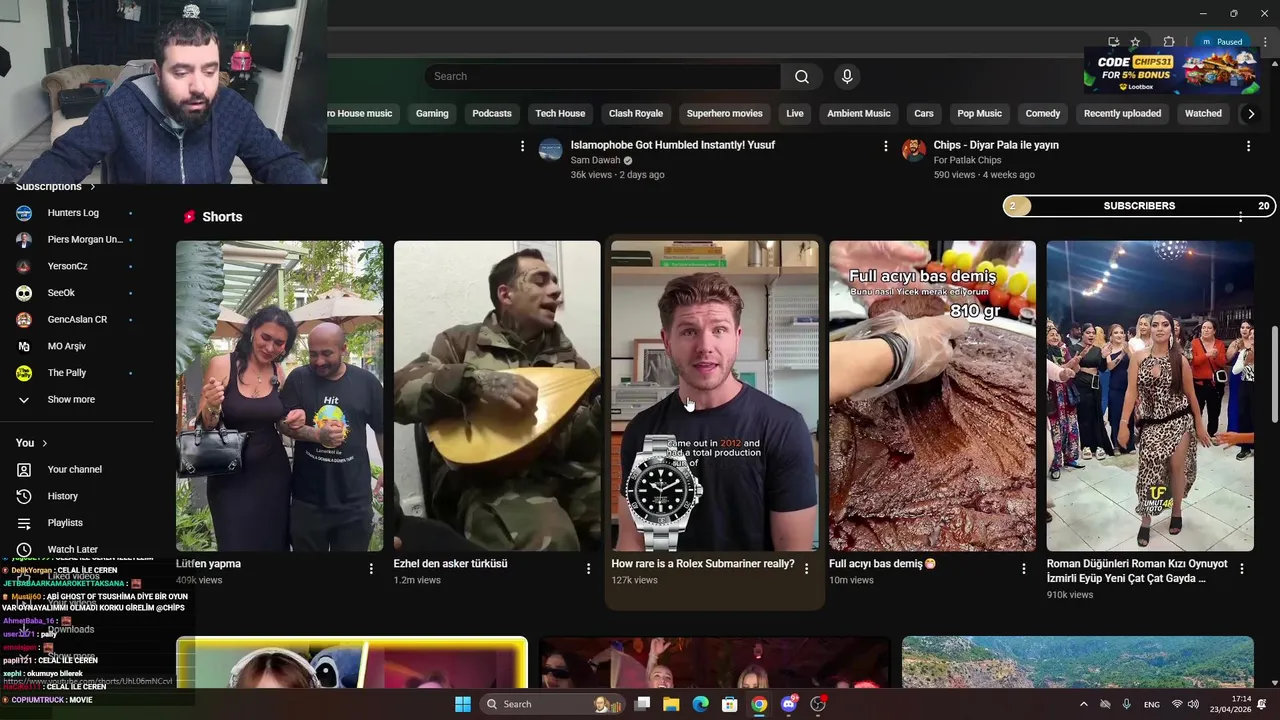Filter by the Gaming chip
1280x720 pixels.
(x=432, y=114)
